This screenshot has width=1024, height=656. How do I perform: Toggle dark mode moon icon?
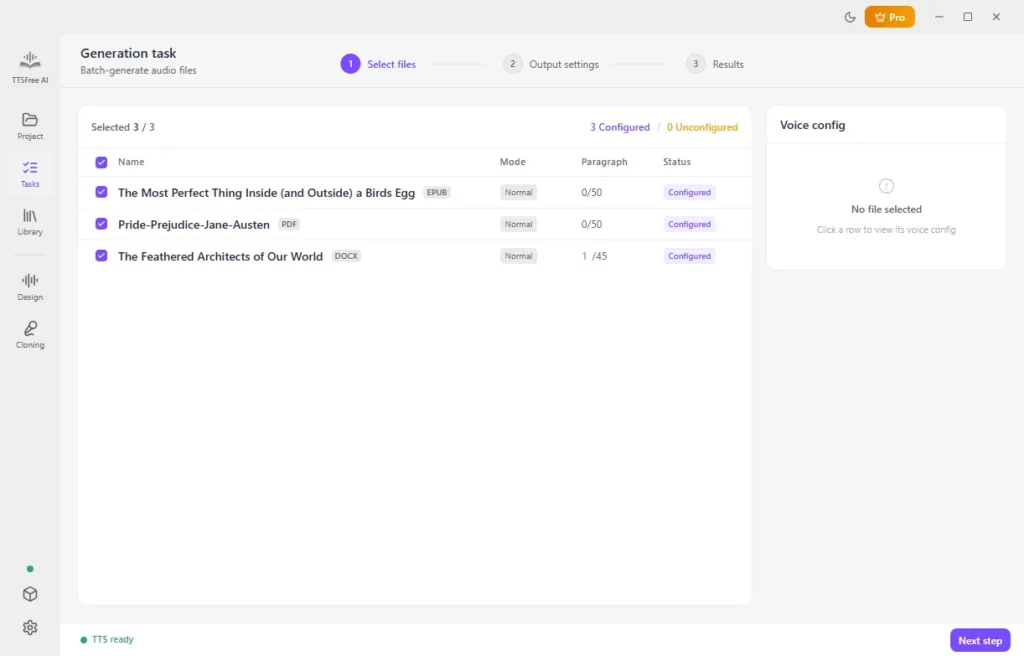850,17
